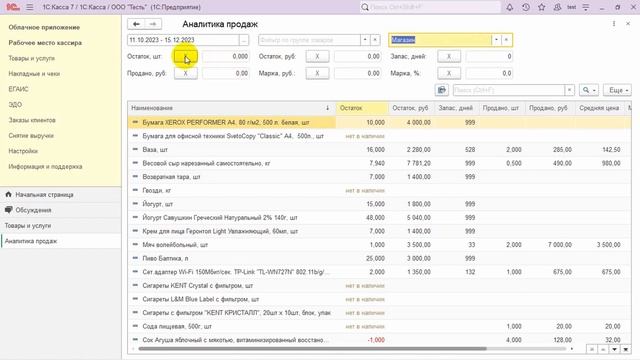Clear the table search field
The height and width of the screenshot is (360, 640).
(x=569, y=90)
